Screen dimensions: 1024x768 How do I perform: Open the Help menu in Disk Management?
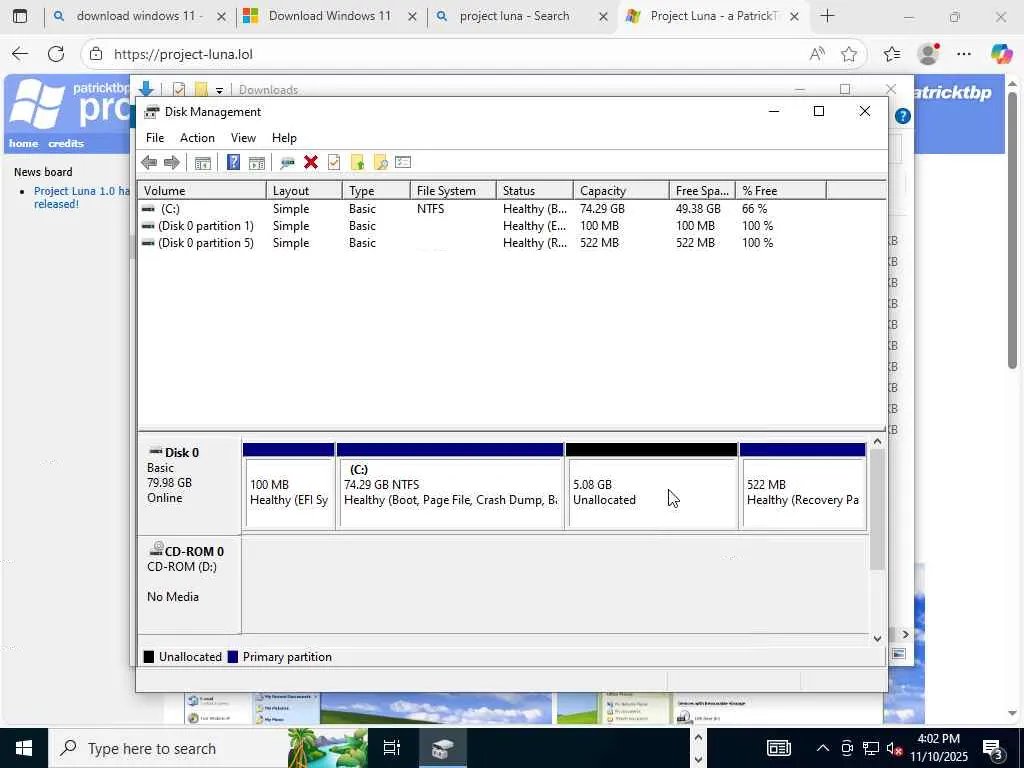point(284,138)
